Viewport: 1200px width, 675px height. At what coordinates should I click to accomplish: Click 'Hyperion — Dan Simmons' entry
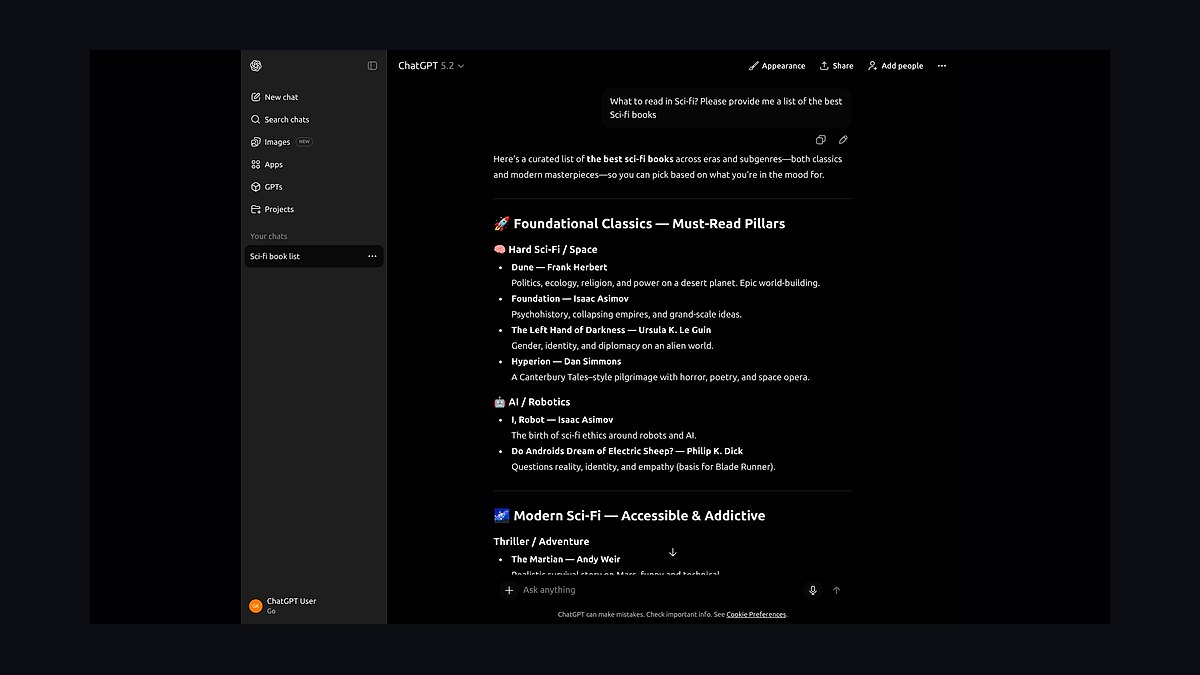click(566, 361)
